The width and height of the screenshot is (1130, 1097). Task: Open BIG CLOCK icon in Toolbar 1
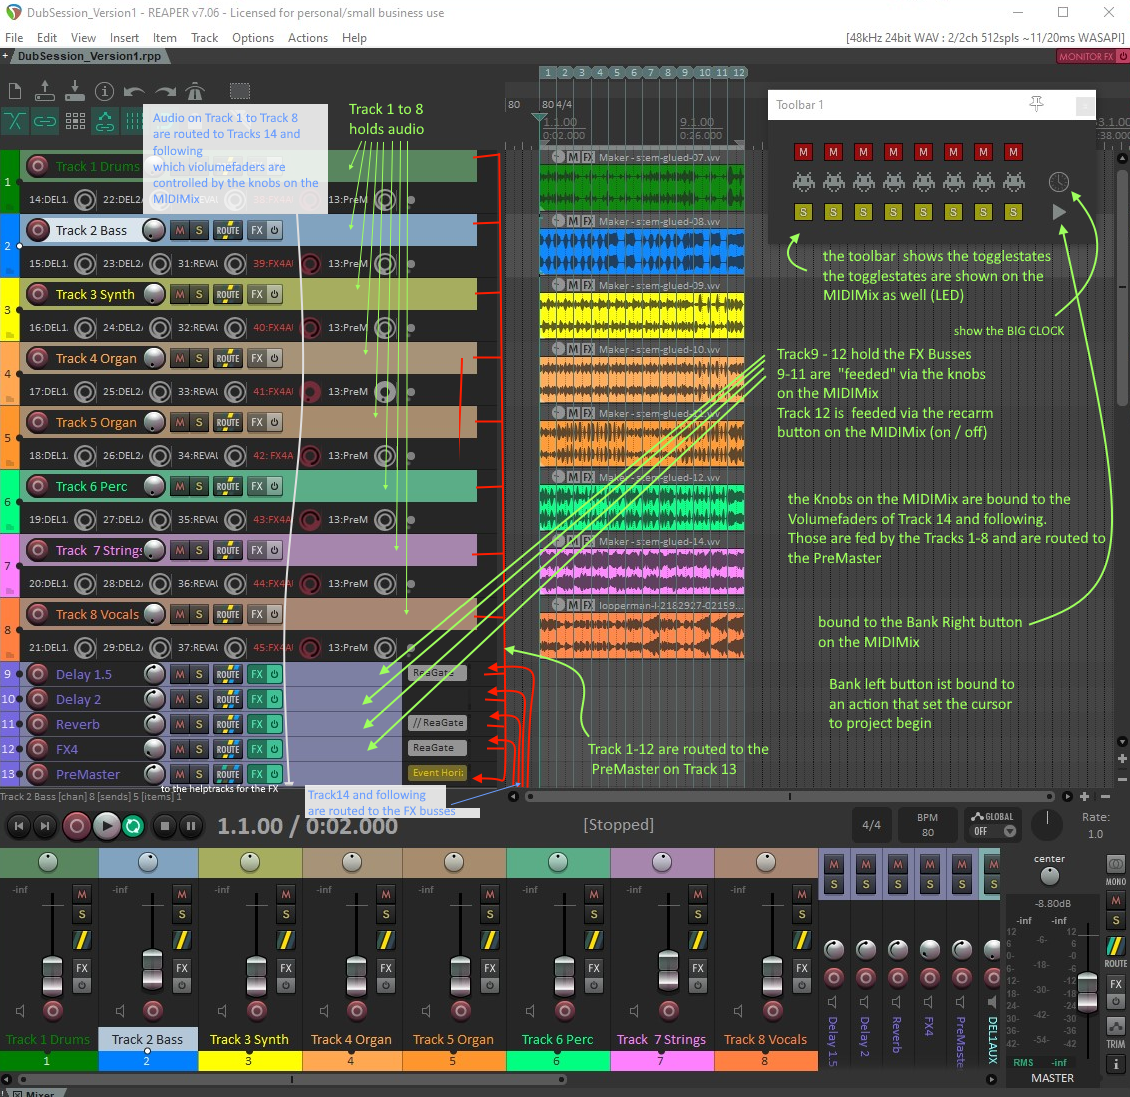tap(1058, 182)
